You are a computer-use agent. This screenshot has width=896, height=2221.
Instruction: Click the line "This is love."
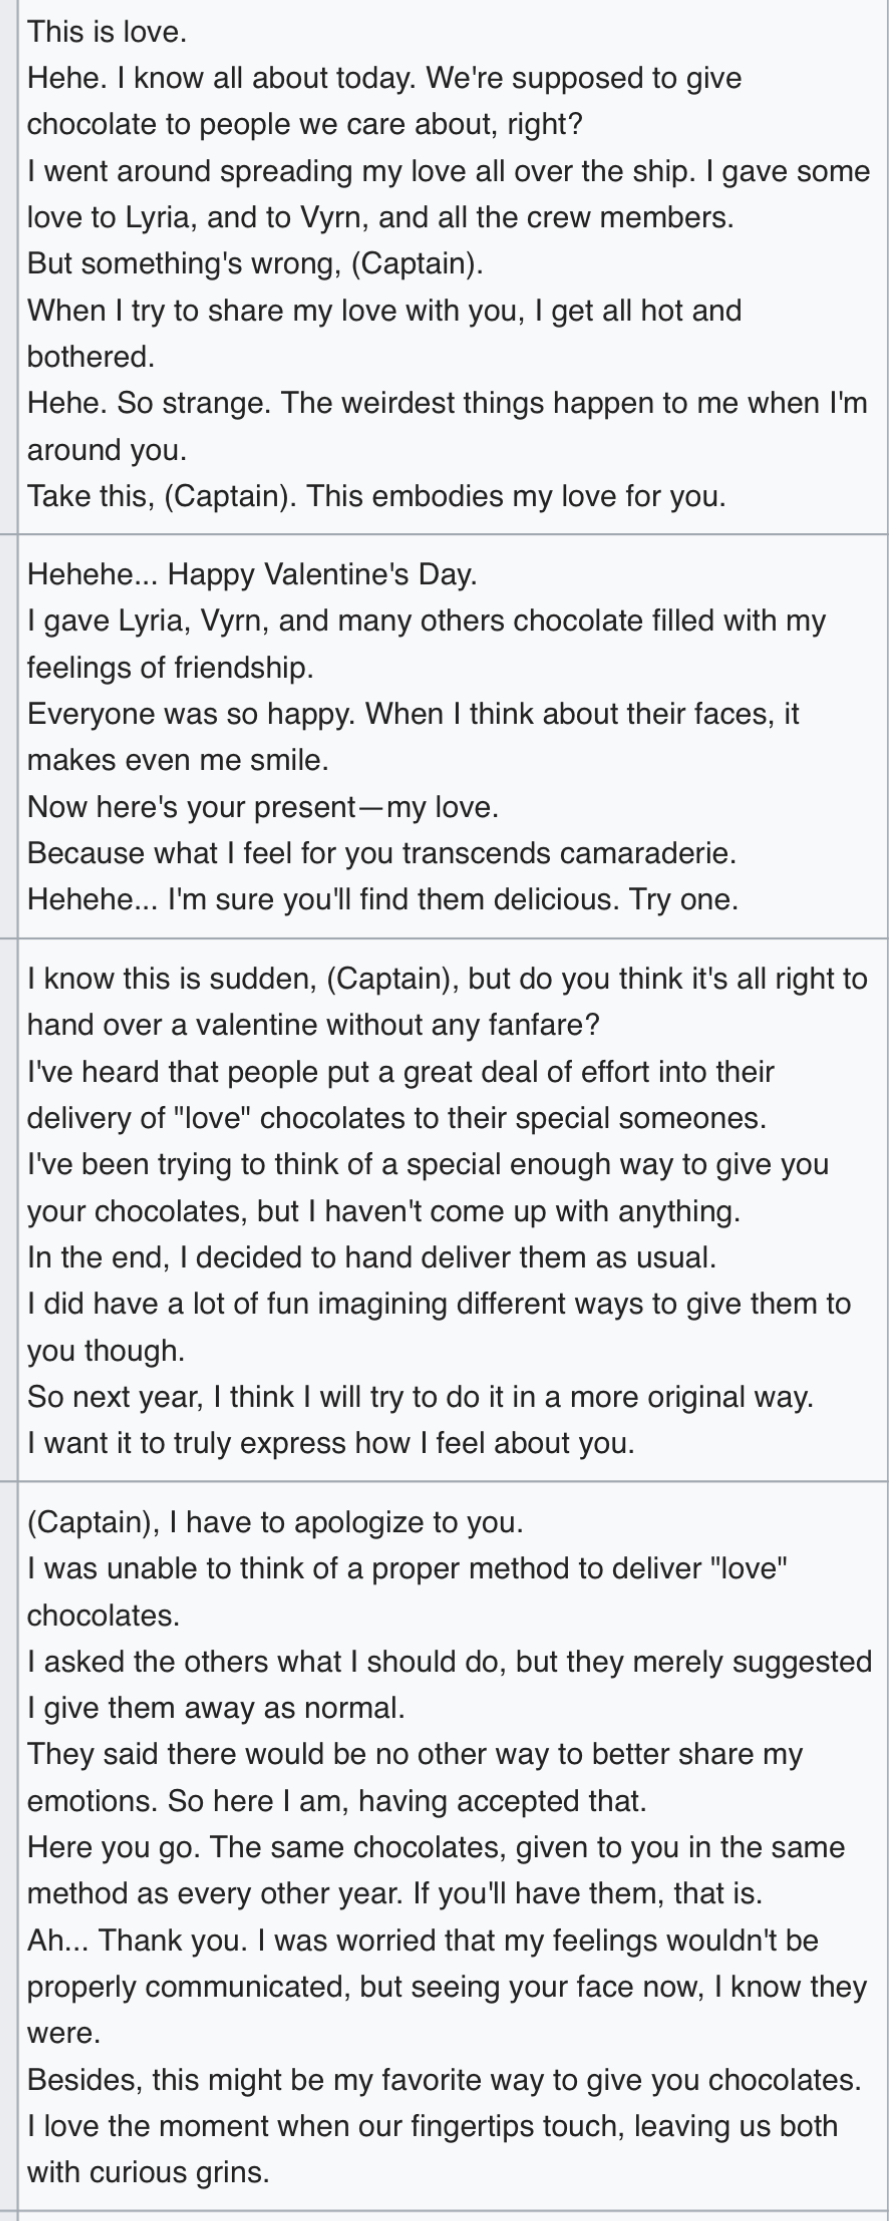click(x=107, y=32)
